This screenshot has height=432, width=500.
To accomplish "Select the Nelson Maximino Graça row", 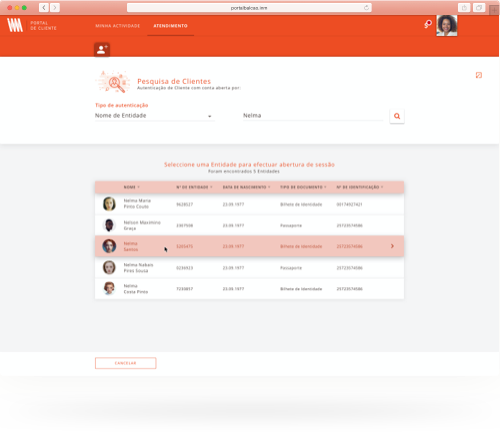I will (x=249, y=225).
